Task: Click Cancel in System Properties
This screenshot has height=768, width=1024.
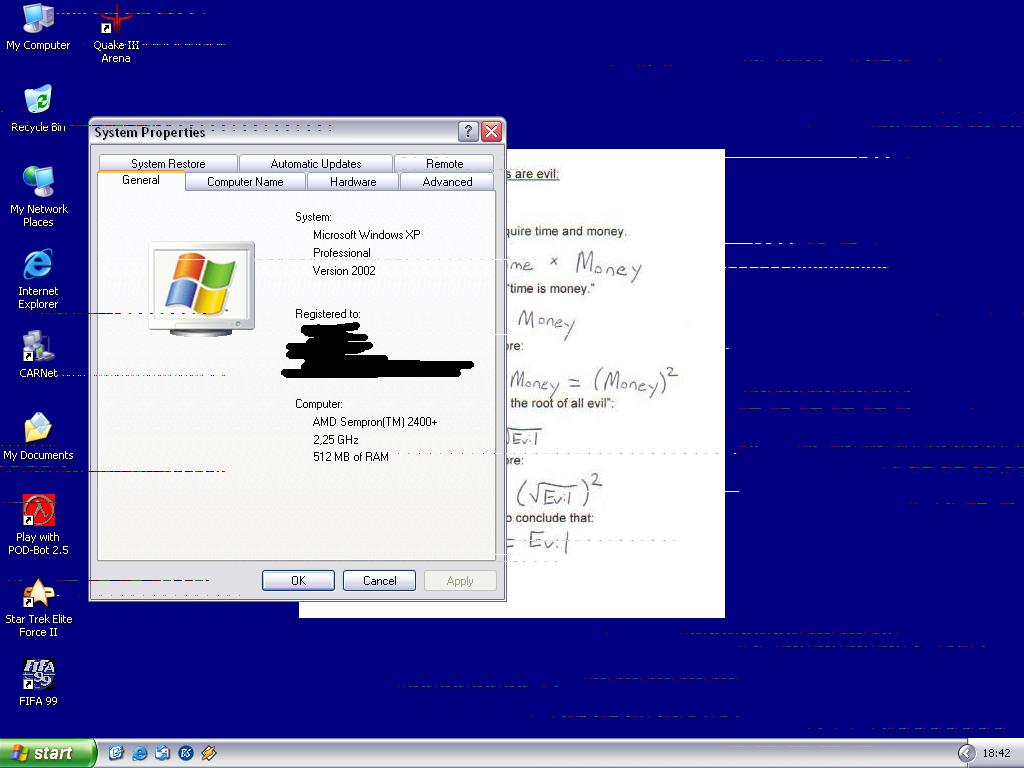Action: click(x=379, y=581)
